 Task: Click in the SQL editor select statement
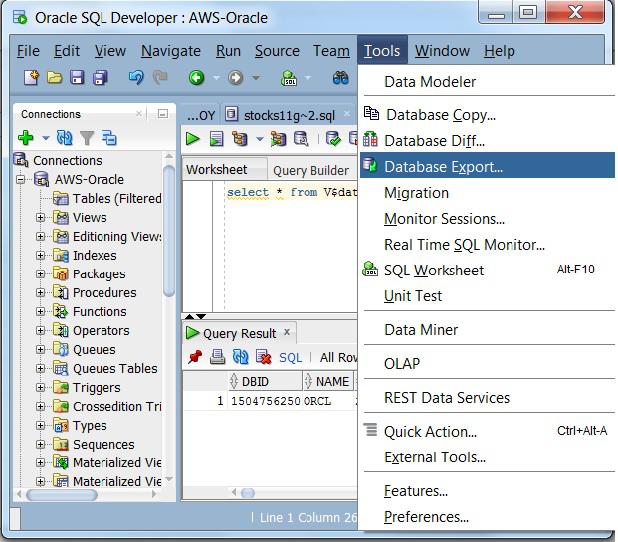click(x=292, y=192)
